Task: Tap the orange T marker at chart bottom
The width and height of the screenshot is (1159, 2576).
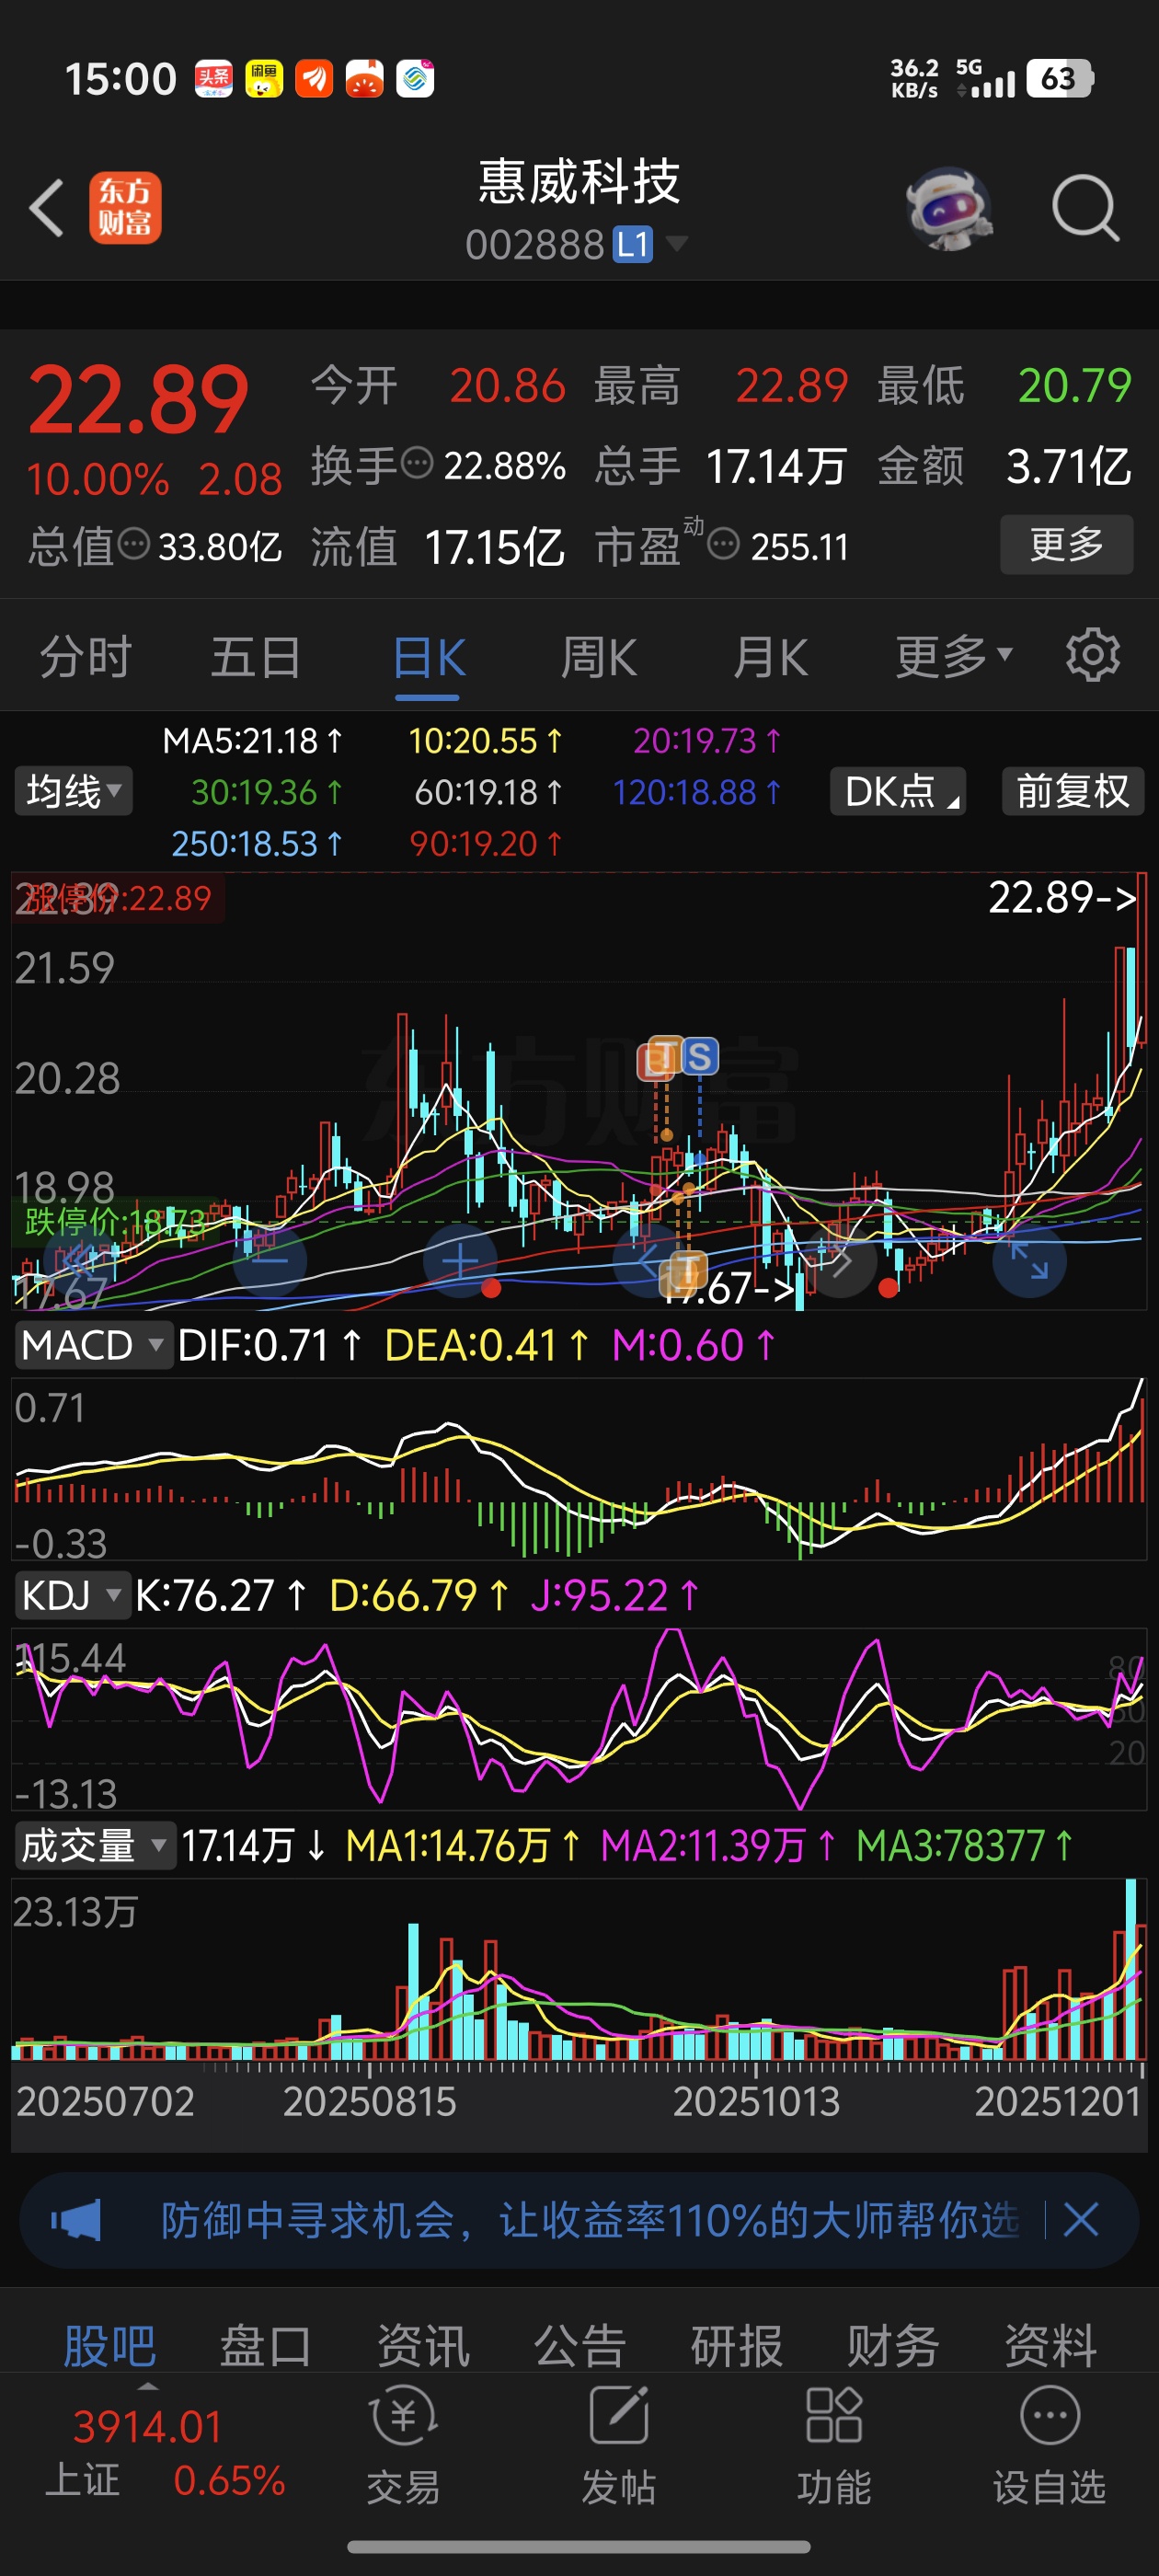Action: tap(687, 1270)
